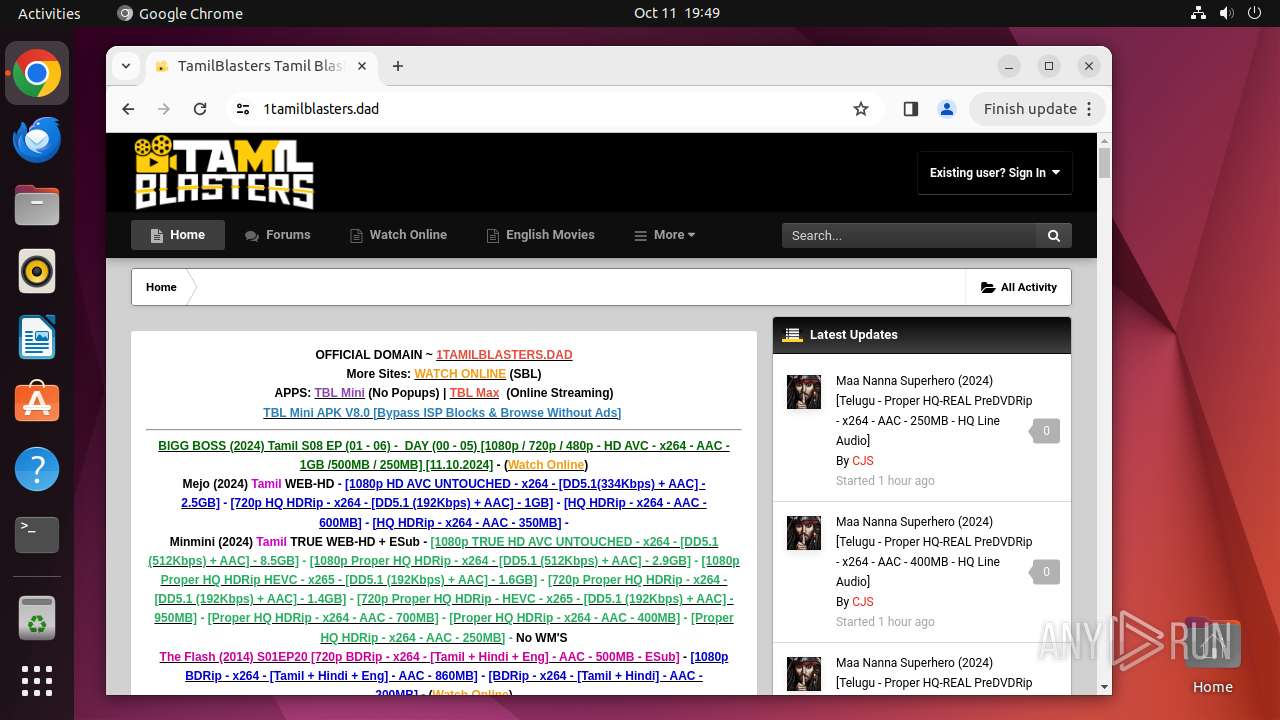Screen dimensions: 1280x720
Task: Open Activities overview
Action: click(x=49, y=13)
